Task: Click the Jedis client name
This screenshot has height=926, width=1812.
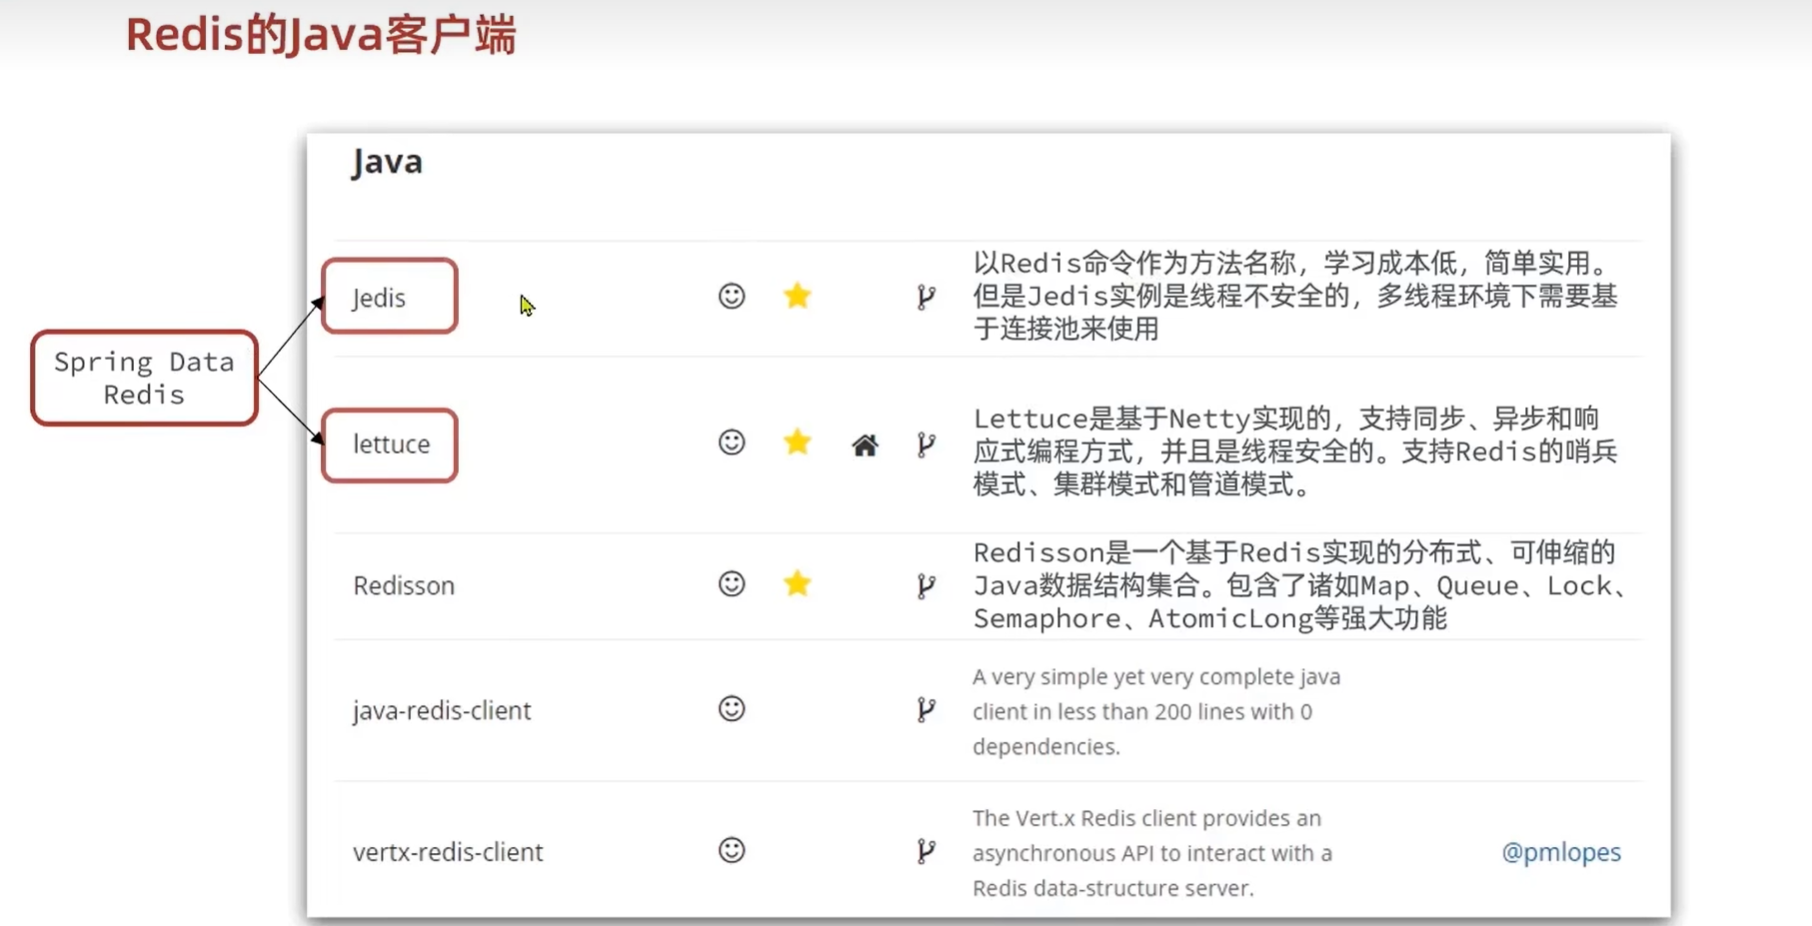Action: point(379,298)
